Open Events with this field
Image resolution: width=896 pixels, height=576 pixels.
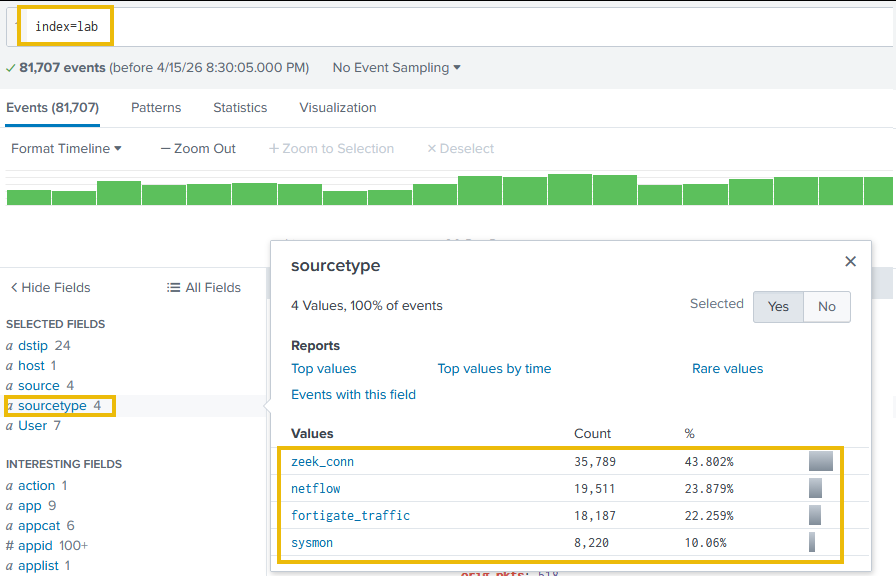354,394
